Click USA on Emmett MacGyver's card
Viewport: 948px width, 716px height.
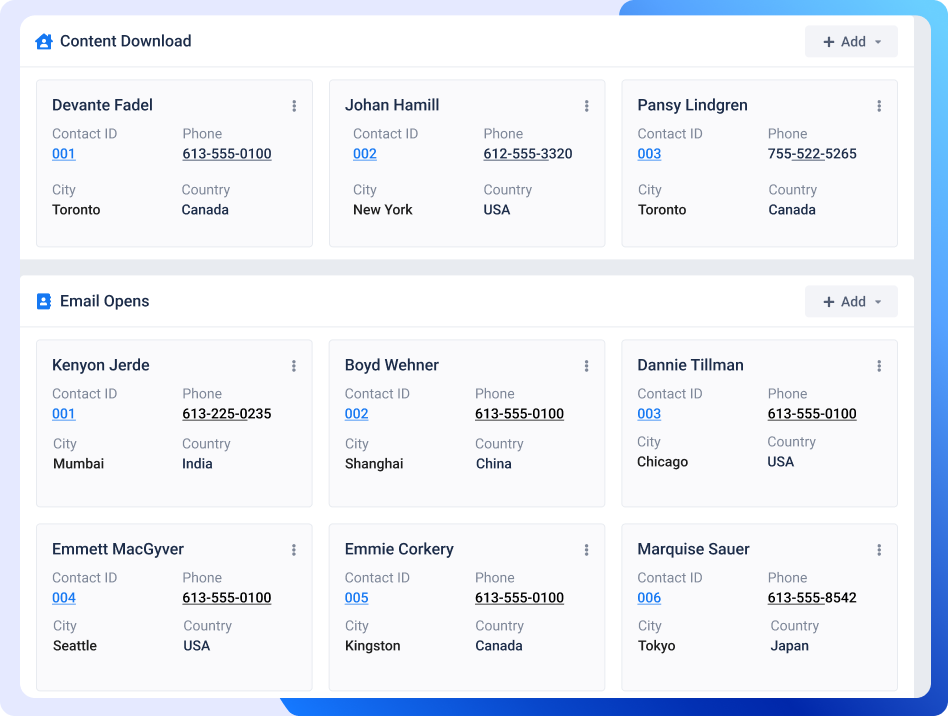pos(196,646)
